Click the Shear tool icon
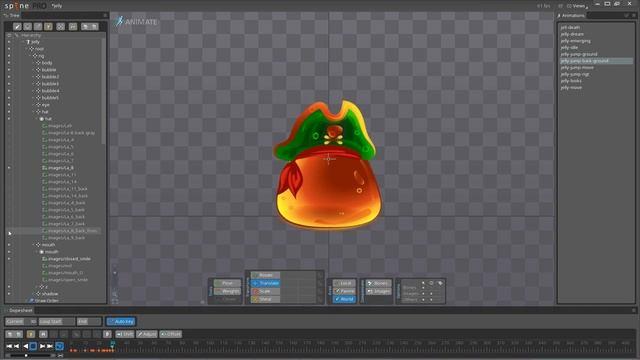The image size is (640, 360). tap(256, 299)
